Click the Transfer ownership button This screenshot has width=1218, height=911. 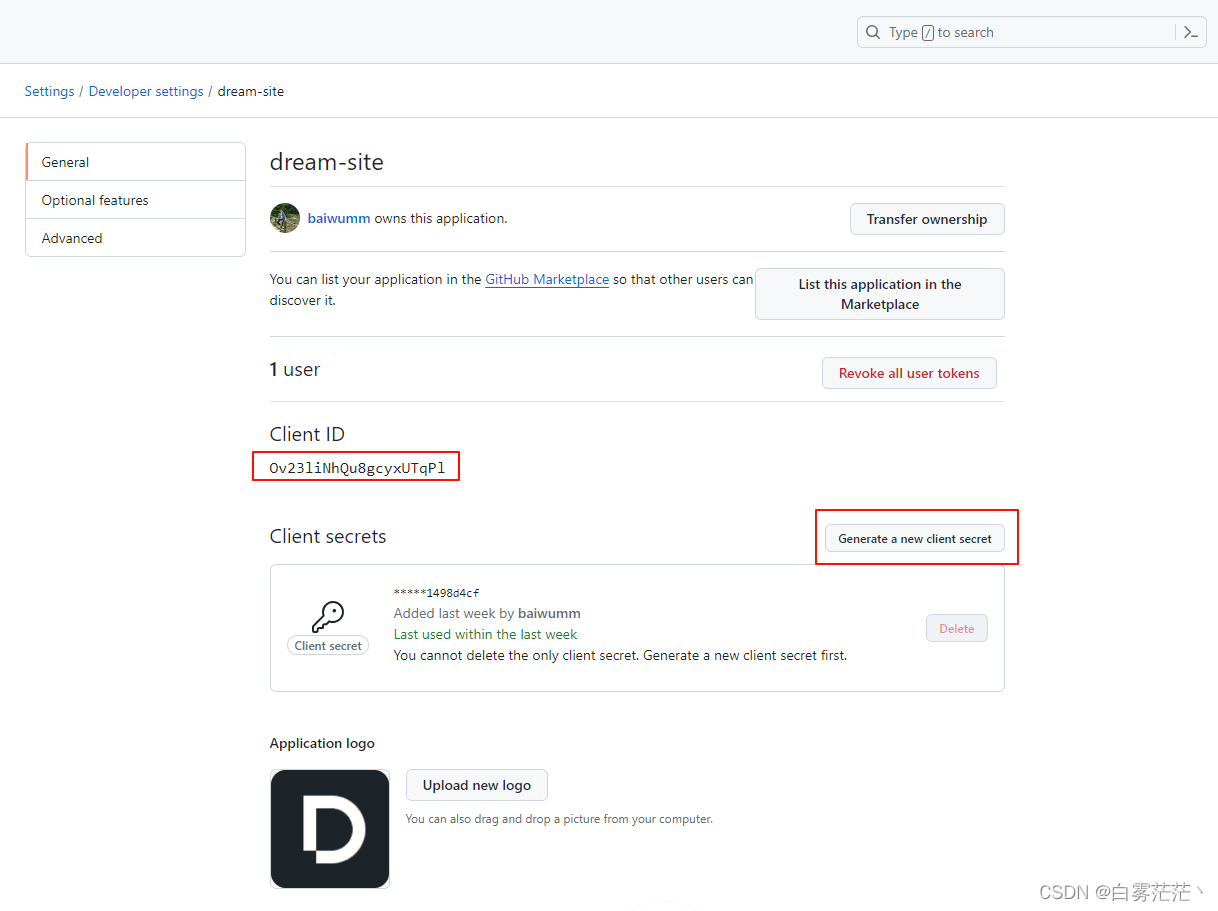[x=926, y=219]
